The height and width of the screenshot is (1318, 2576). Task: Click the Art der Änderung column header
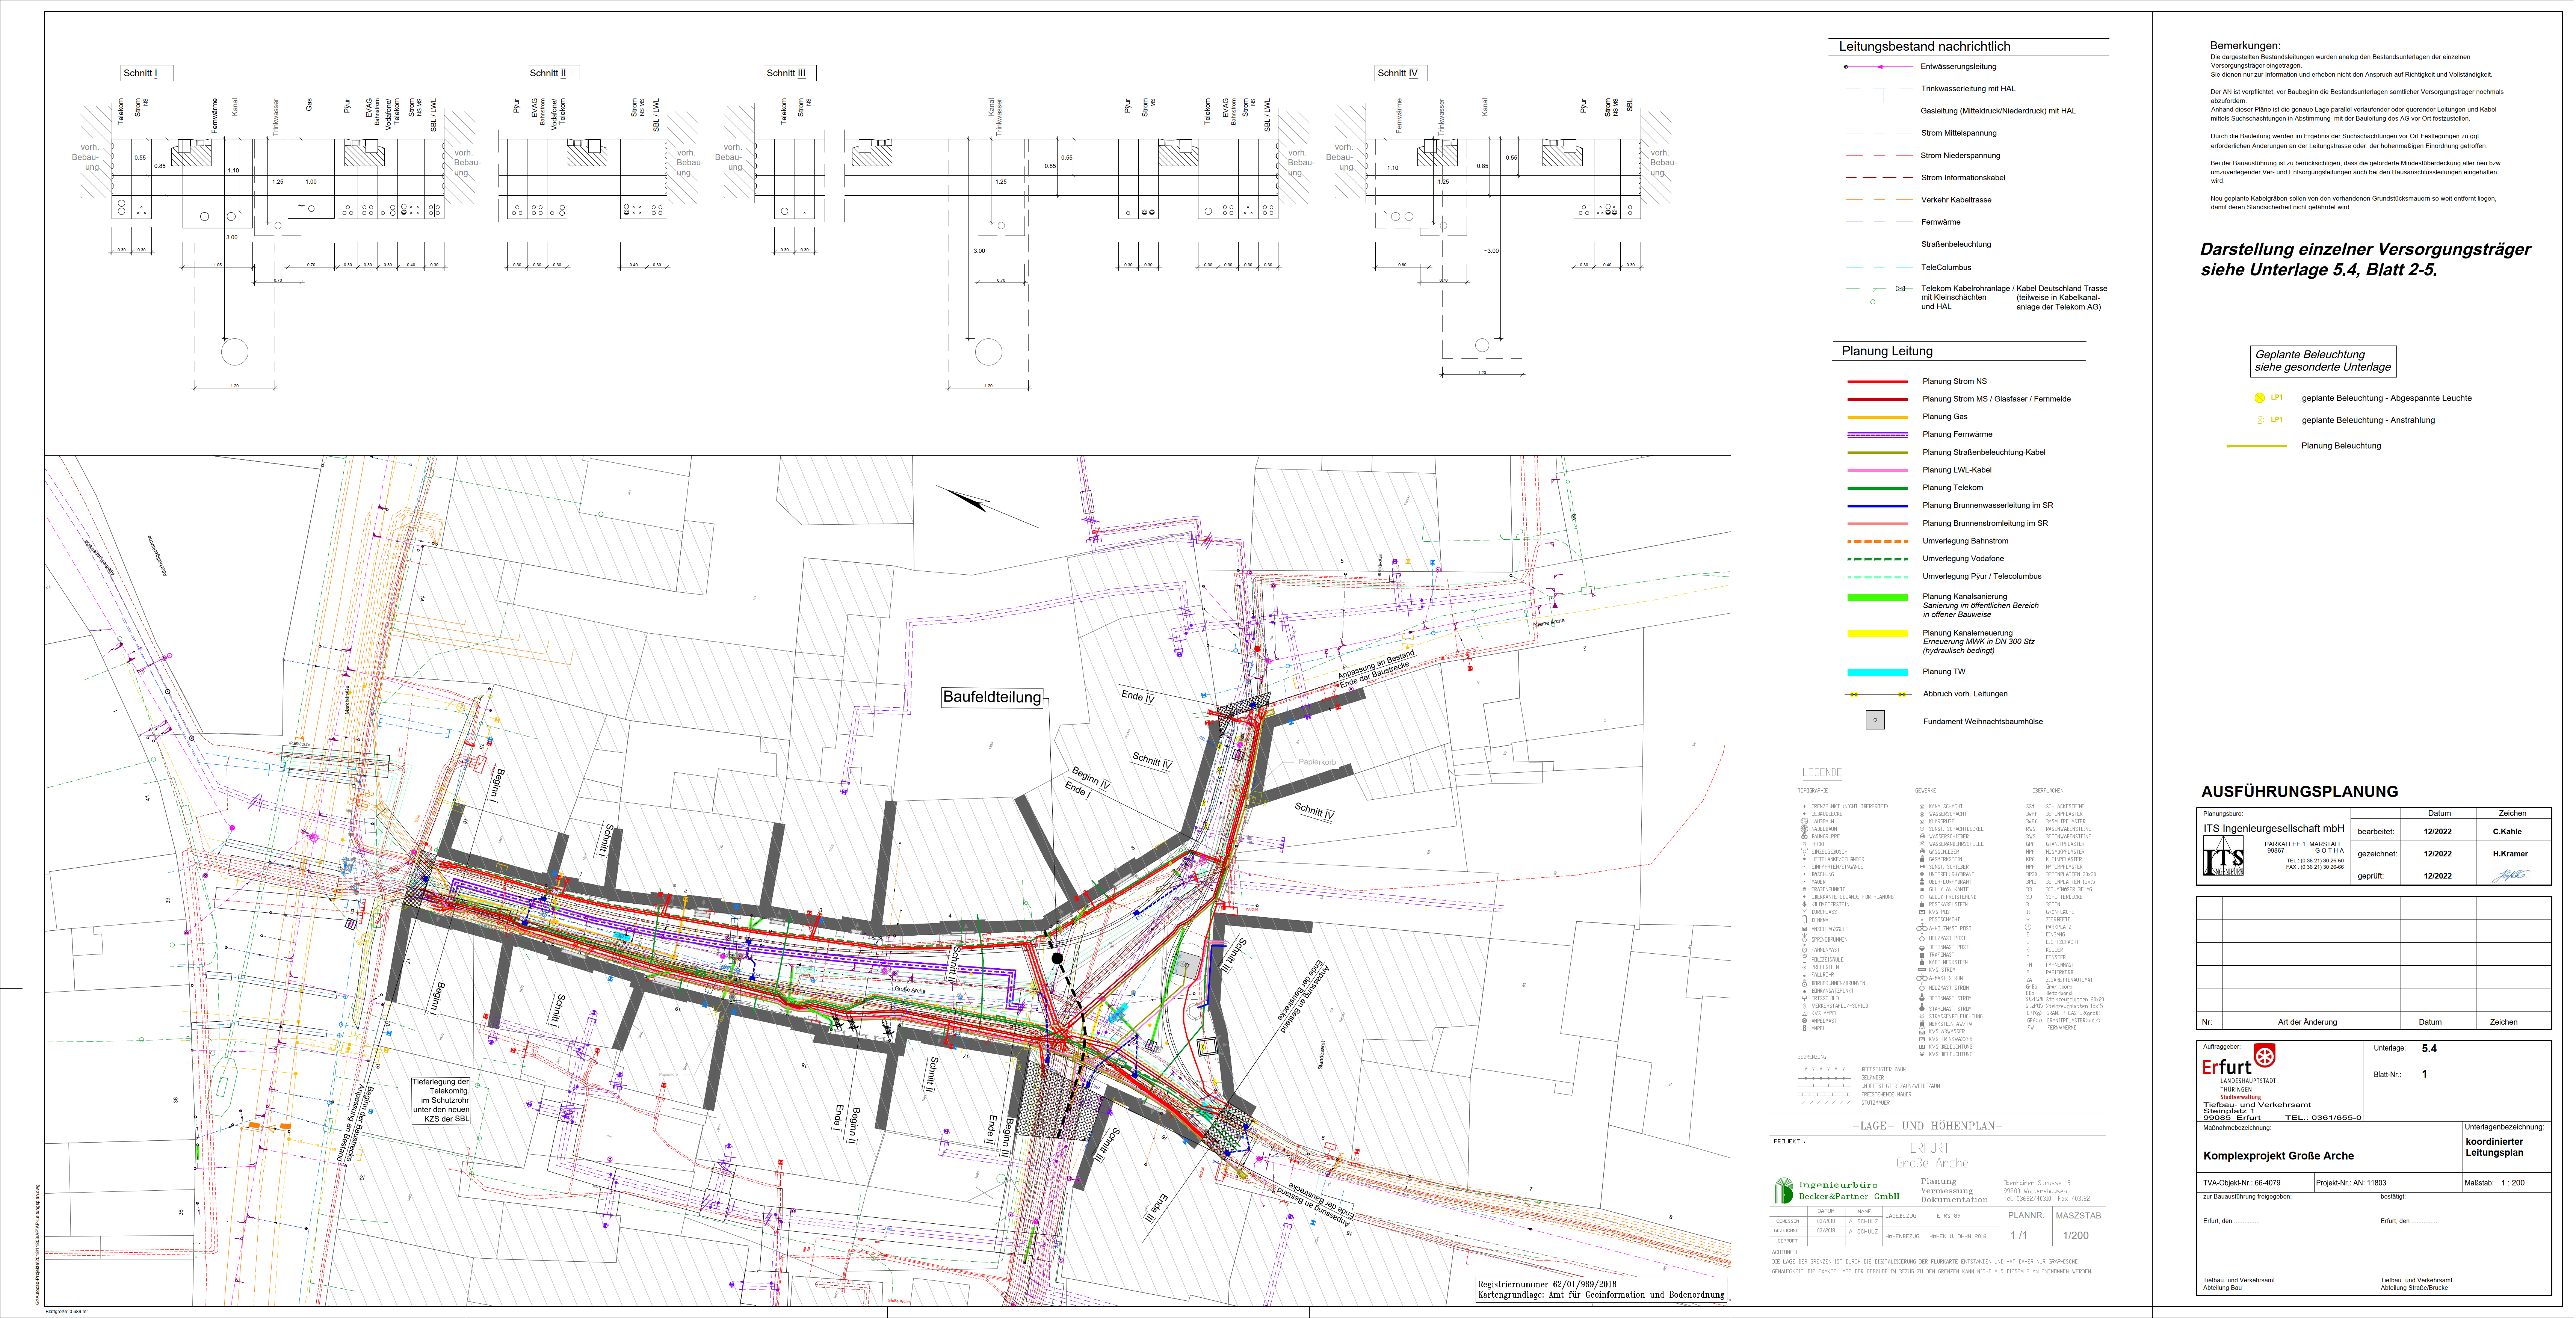(2307, 1022)
